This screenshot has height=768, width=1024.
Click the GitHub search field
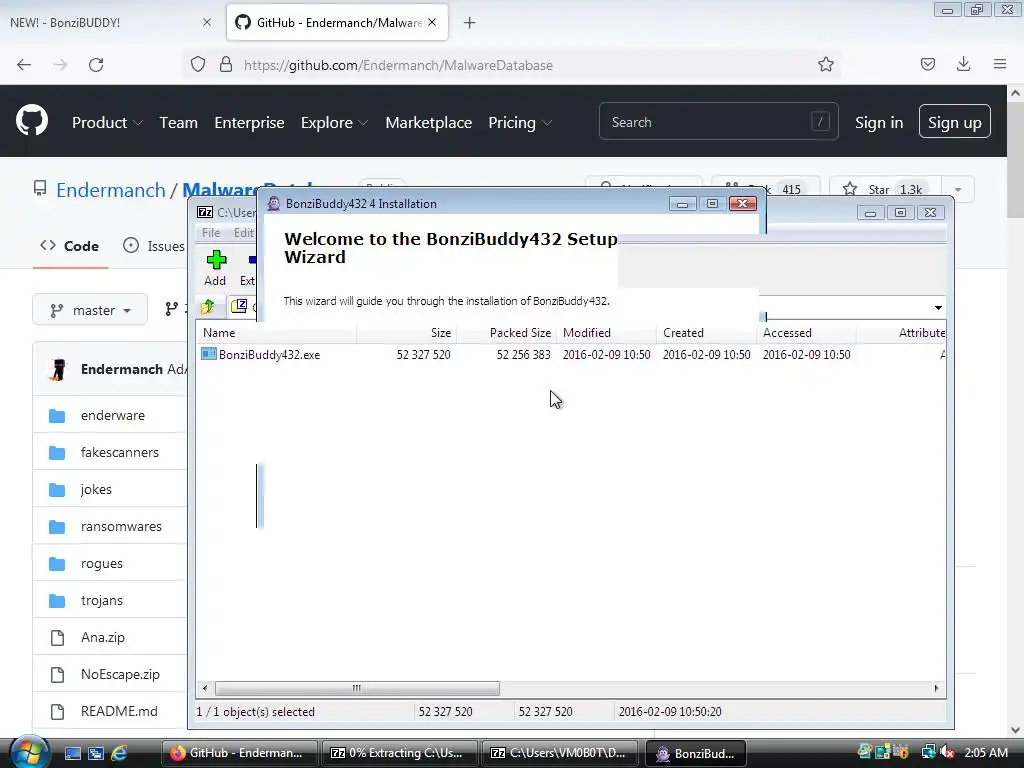coord(718,121)
